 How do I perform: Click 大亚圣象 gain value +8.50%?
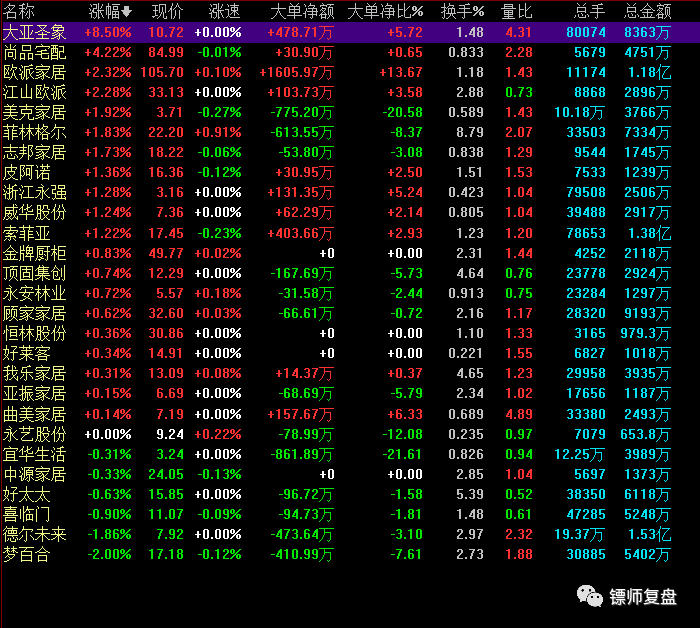point(108,32)
